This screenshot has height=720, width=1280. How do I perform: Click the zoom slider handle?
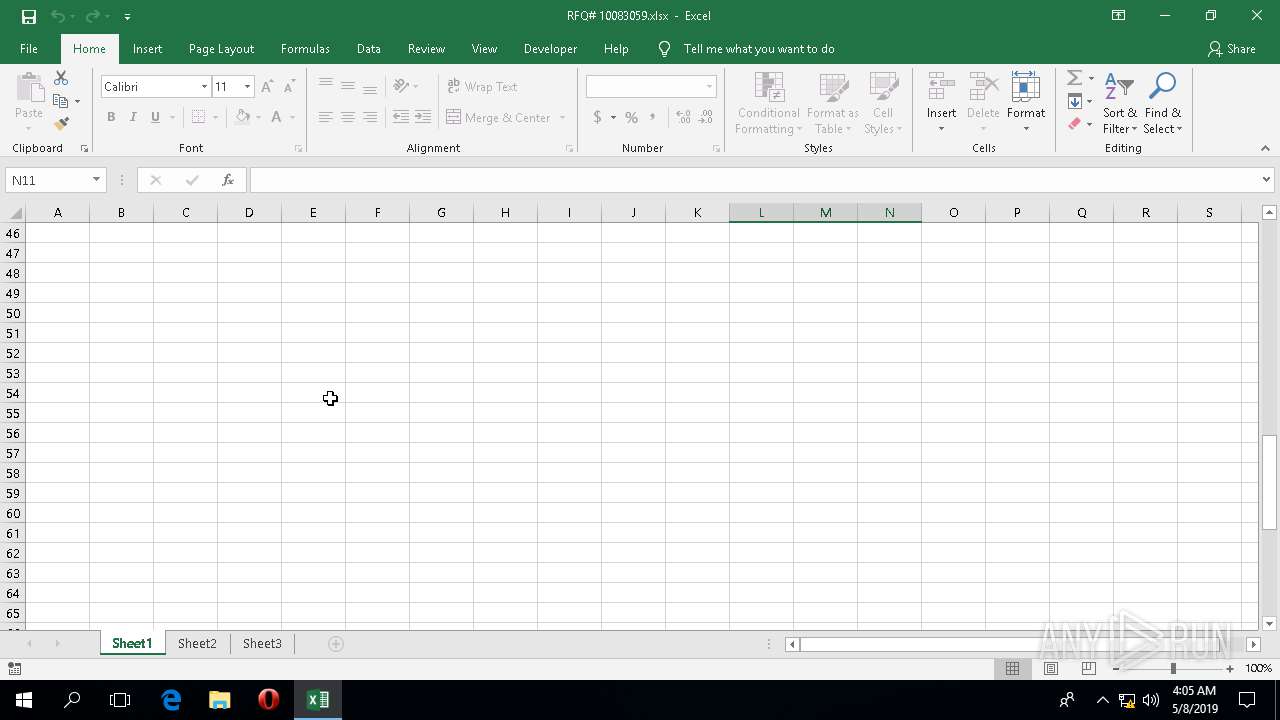[1173, 668]
